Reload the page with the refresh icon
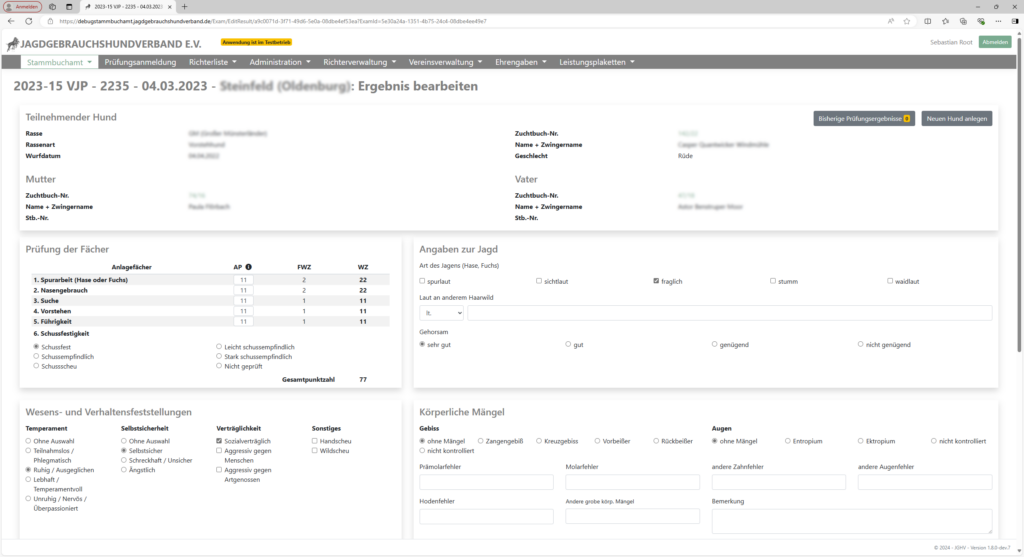Viewport: 1024px width, 557px height. 29,21
